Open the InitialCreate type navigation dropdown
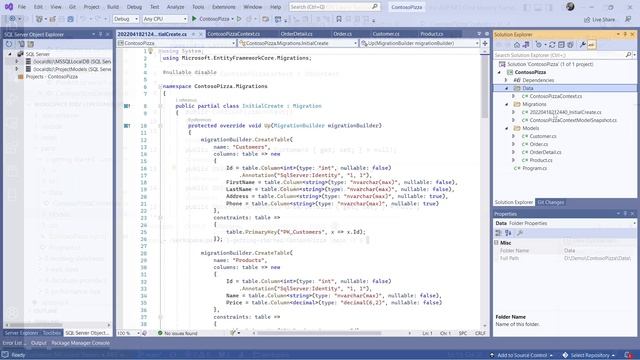This screenshot has width=640, height=360. (x=298, y=43)
